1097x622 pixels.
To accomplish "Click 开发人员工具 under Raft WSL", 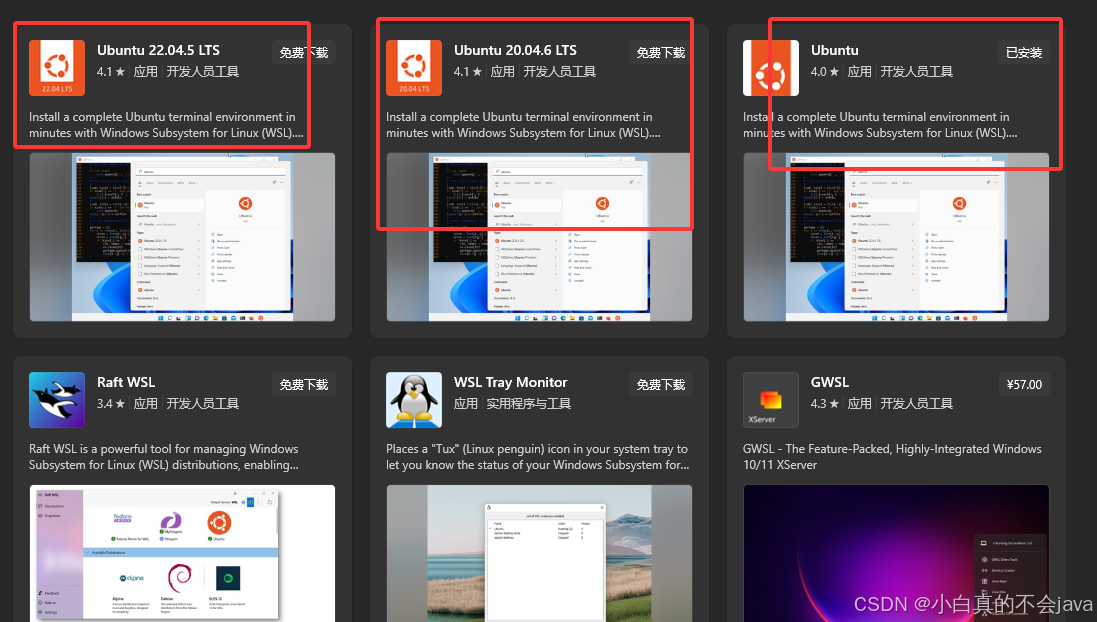I will [x=203, y=404].
